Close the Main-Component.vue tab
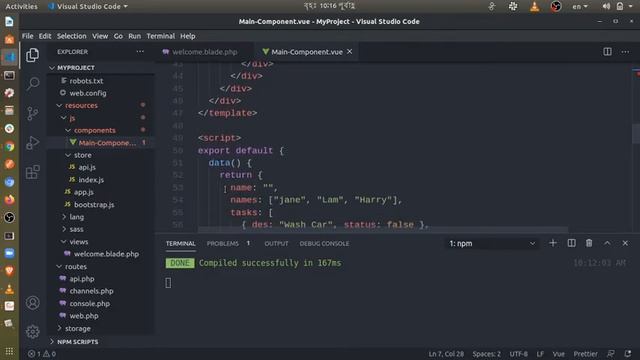 [x=349, y=51]
